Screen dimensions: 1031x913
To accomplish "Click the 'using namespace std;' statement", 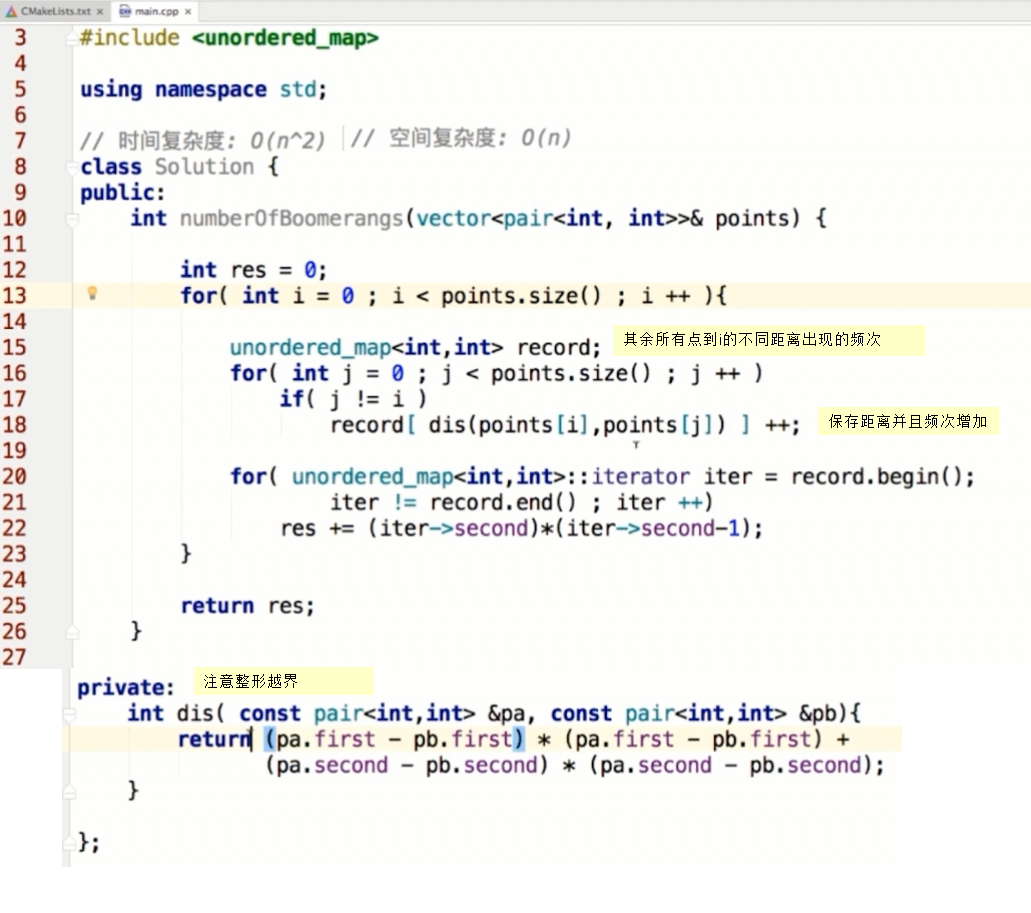I will coord(203,89).
